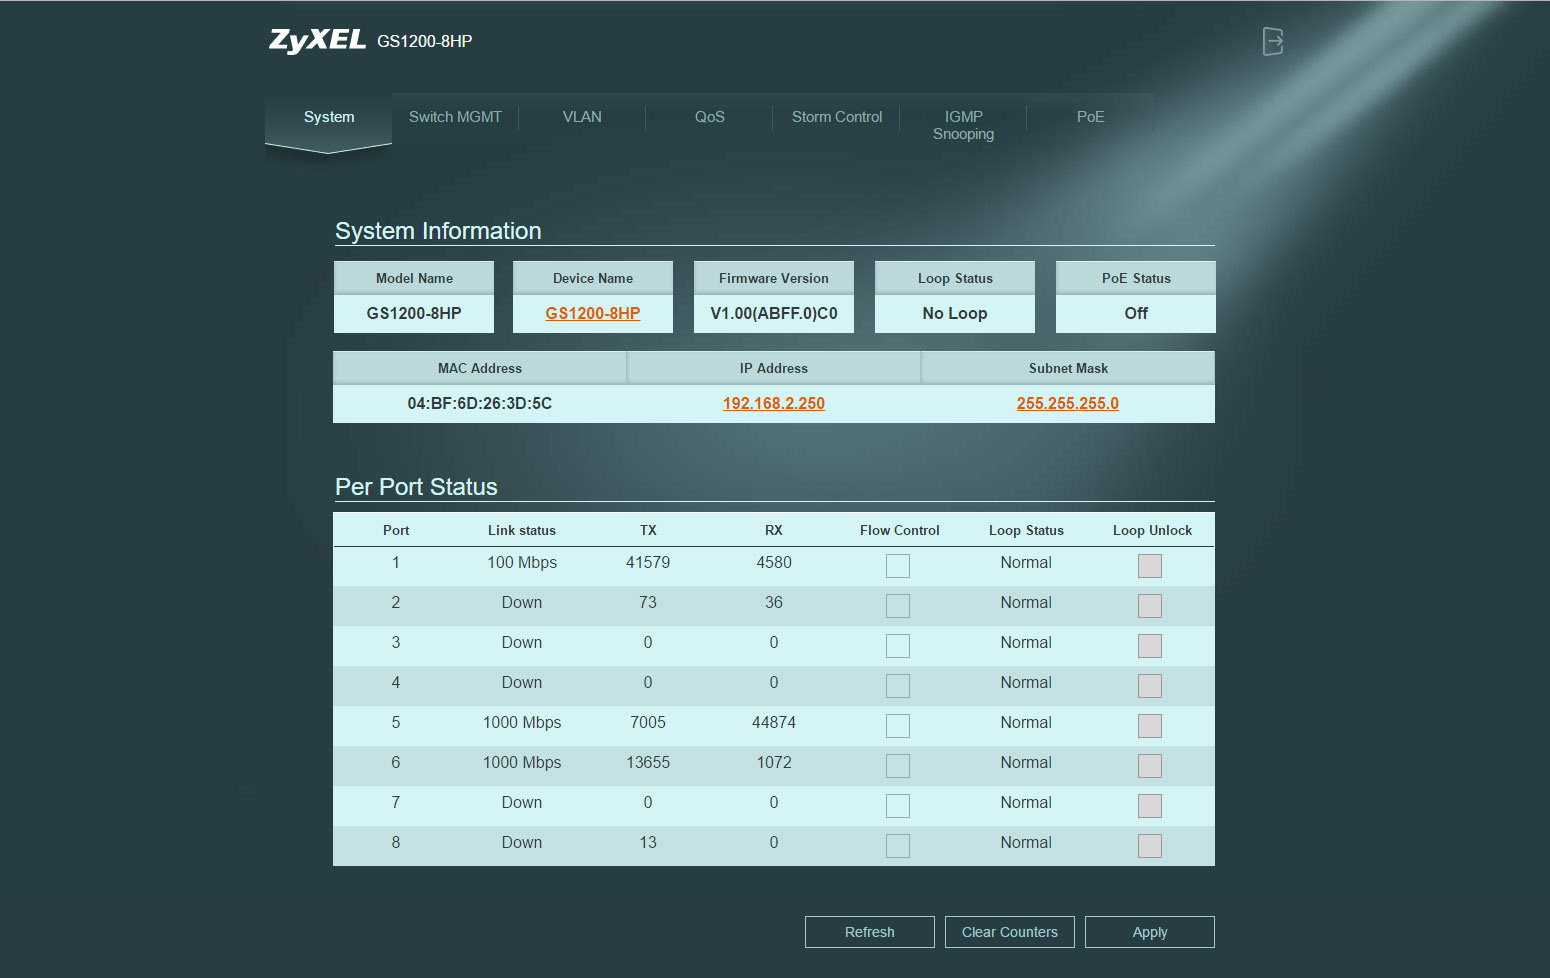Open the VLAN tab
This screenshot has height=978, width=1550.
[x=582, y=117]
